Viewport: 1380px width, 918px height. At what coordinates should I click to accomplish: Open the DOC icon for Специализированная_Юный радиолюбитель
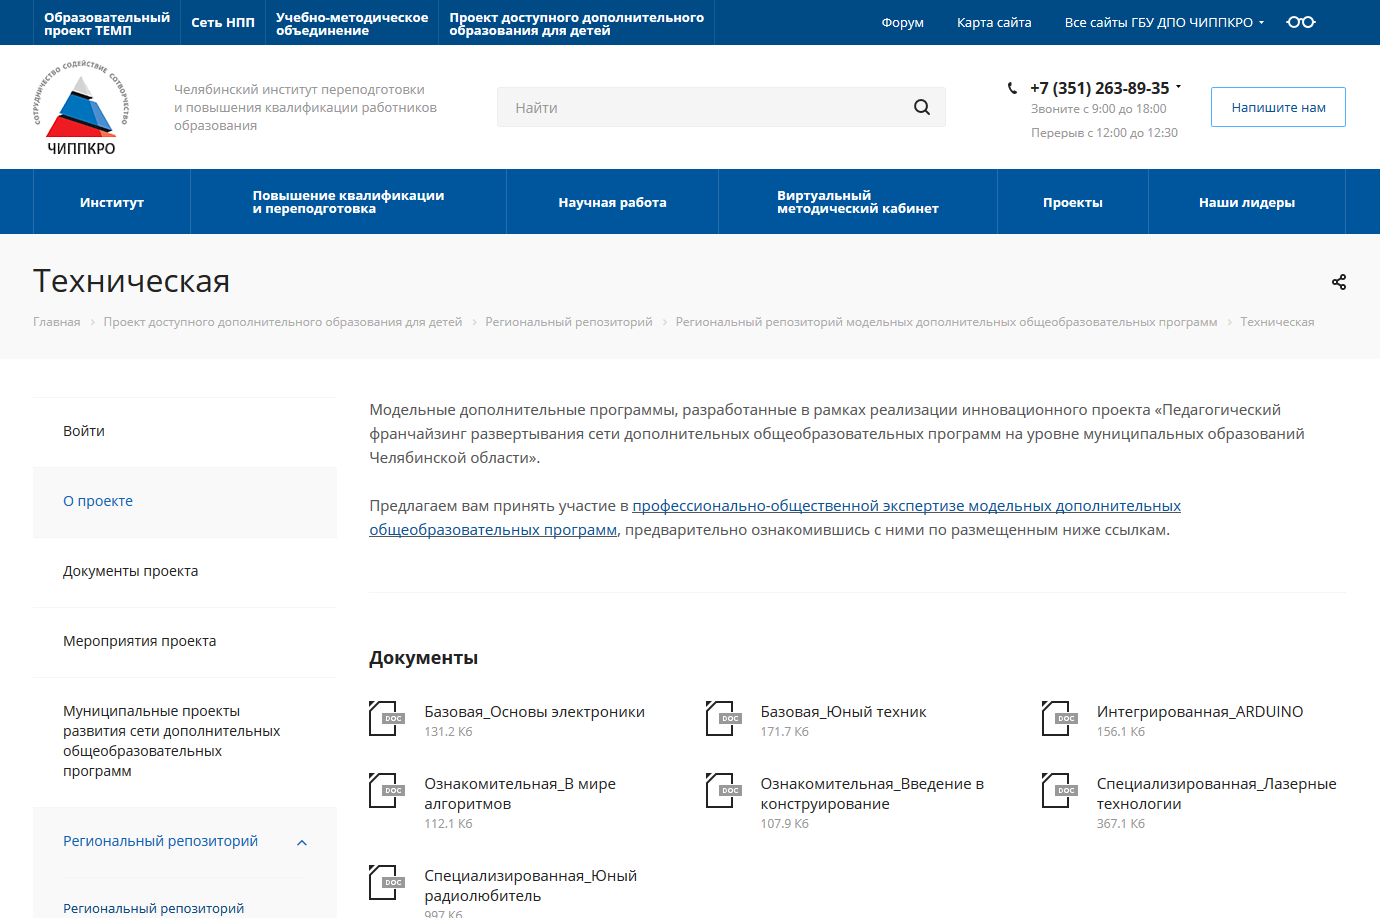pyautogui.click(x=386, y=882)
